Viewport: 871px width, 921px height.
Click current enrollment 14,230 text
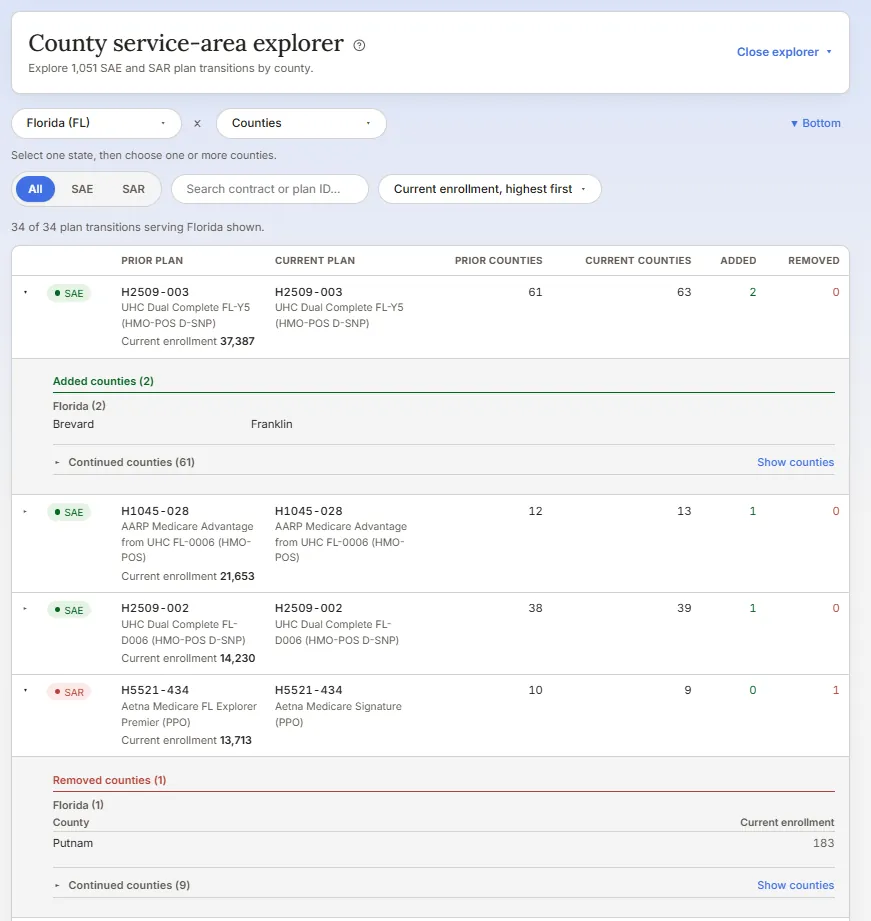coord(188,658)
